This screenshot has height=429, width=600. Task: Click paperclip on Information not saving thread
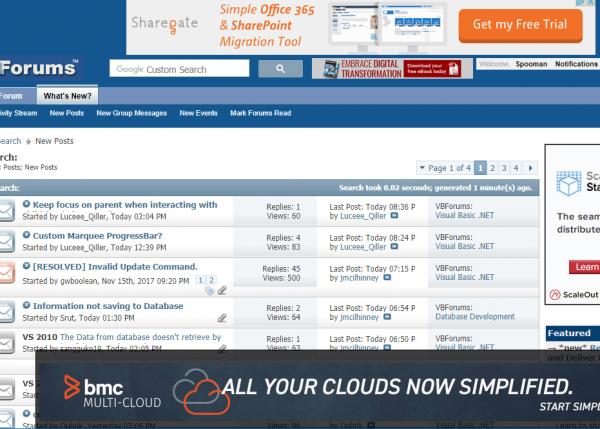point(222,318)
